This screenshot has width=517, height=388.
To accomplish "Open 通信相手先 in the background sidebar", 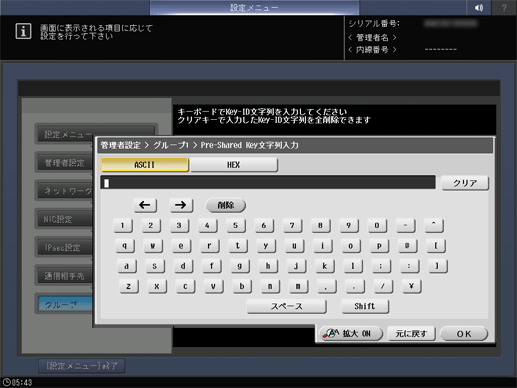I will (65, 276).
